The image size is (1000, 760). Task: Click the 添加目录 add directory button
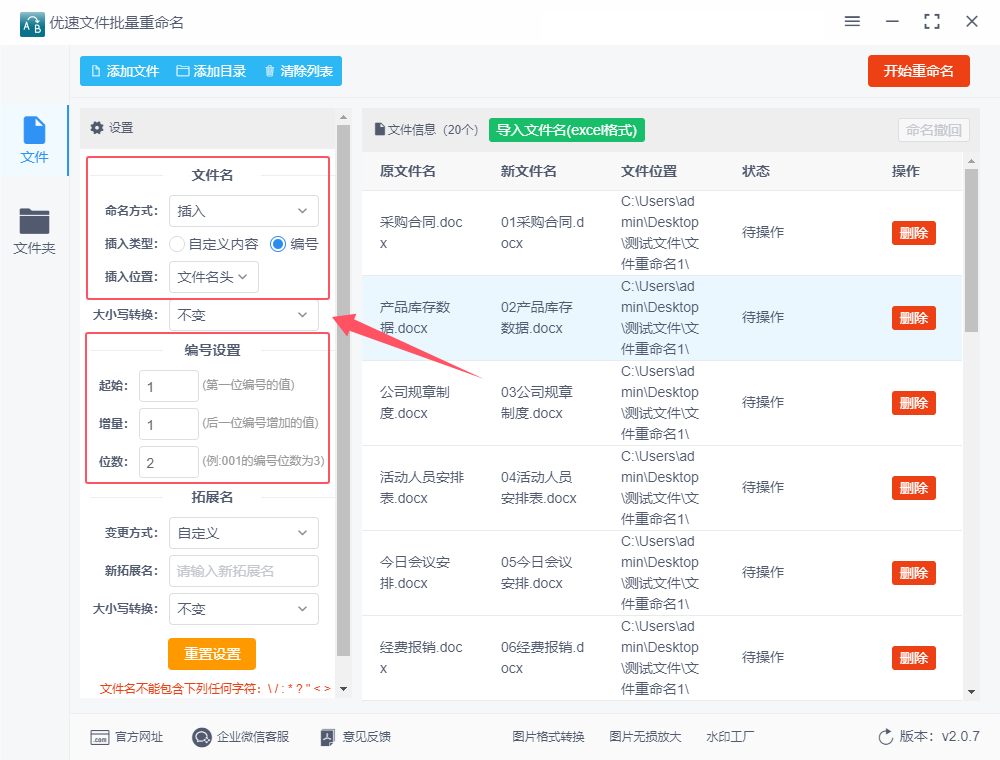pyautogui.click(x=211, y=71)
